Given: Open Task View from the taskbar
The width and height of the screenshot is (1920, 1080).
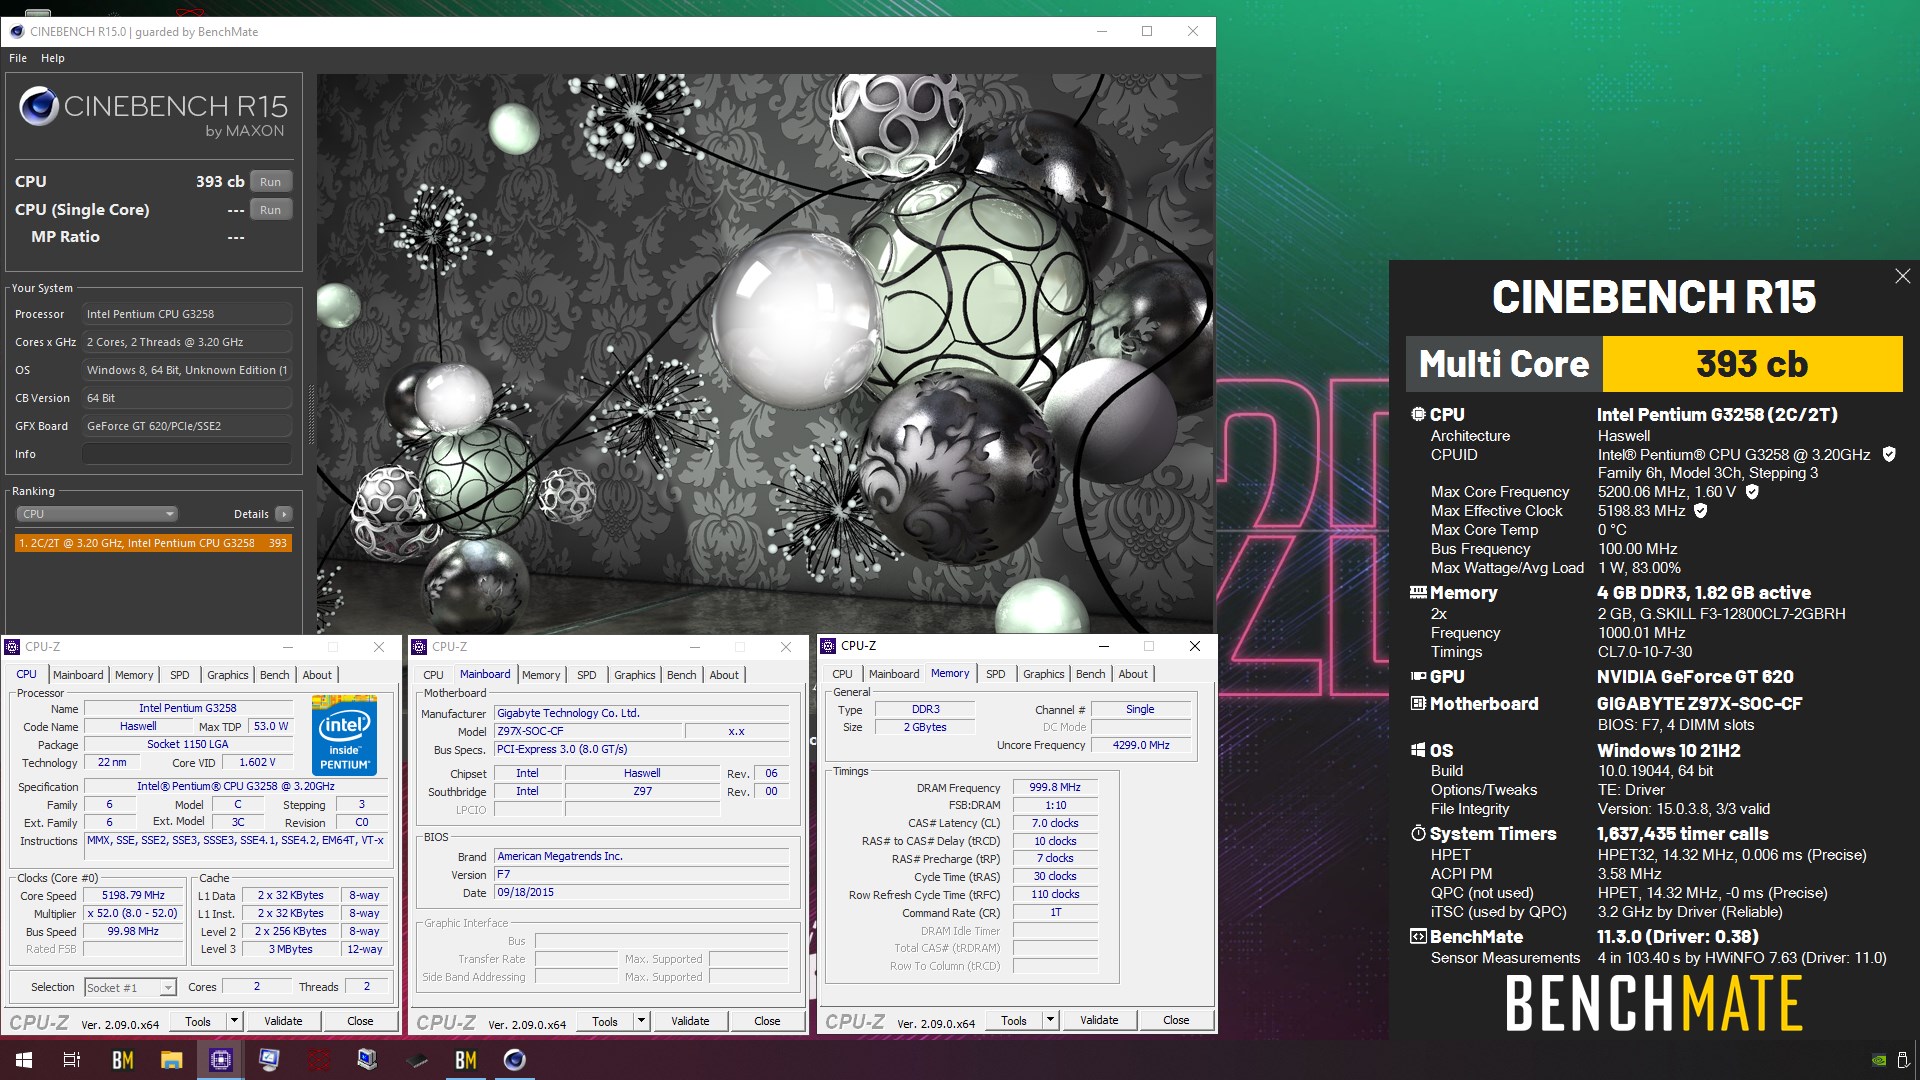Looking at the screenshot, I should [72, 1060].
